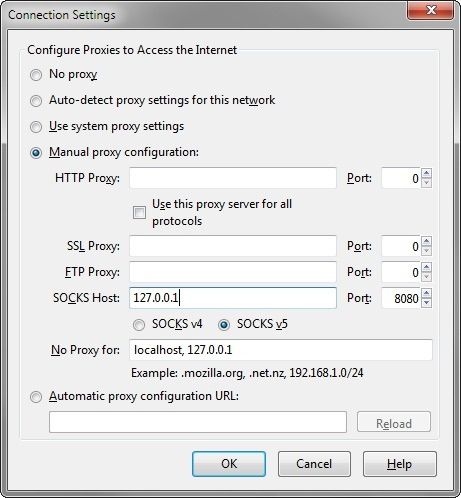Edit the No Proxy for field
The width and height of the screenshot is (461, 498).
pyautogui.click(x=281, y=350)
